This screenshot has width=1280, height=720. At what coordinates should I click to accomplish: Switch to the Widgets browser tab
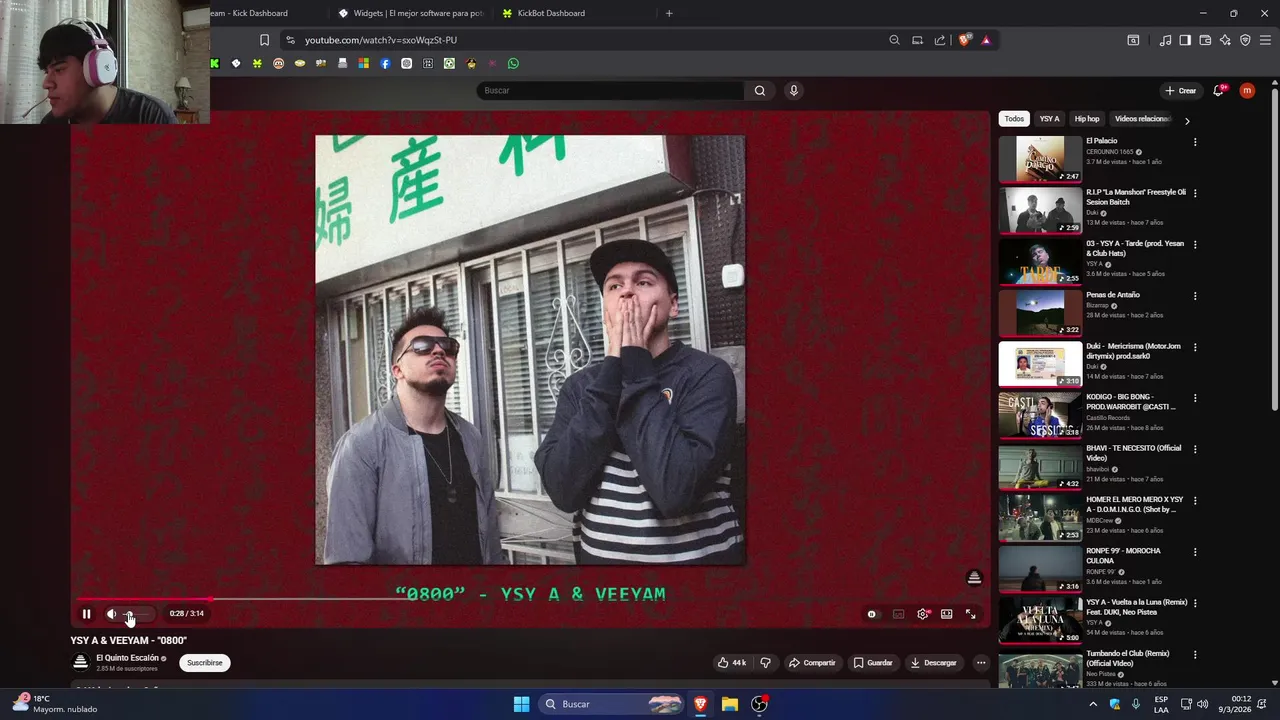click(x=410, y=13)
